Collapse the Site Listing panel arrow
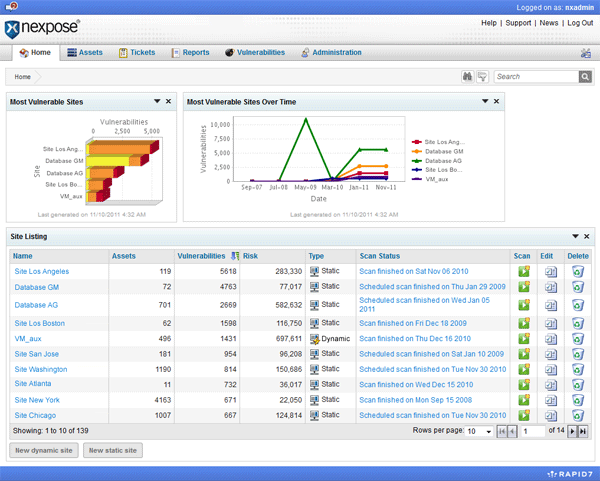600x481 pixels. [575, 236]
